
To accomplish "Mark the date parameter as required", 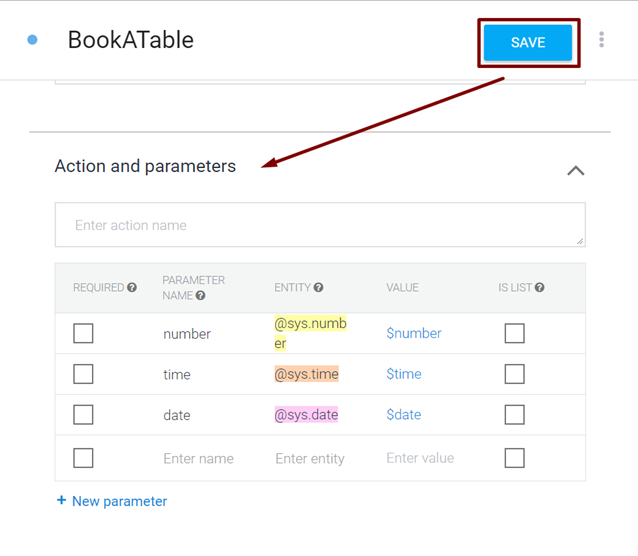I will [83, 415].
